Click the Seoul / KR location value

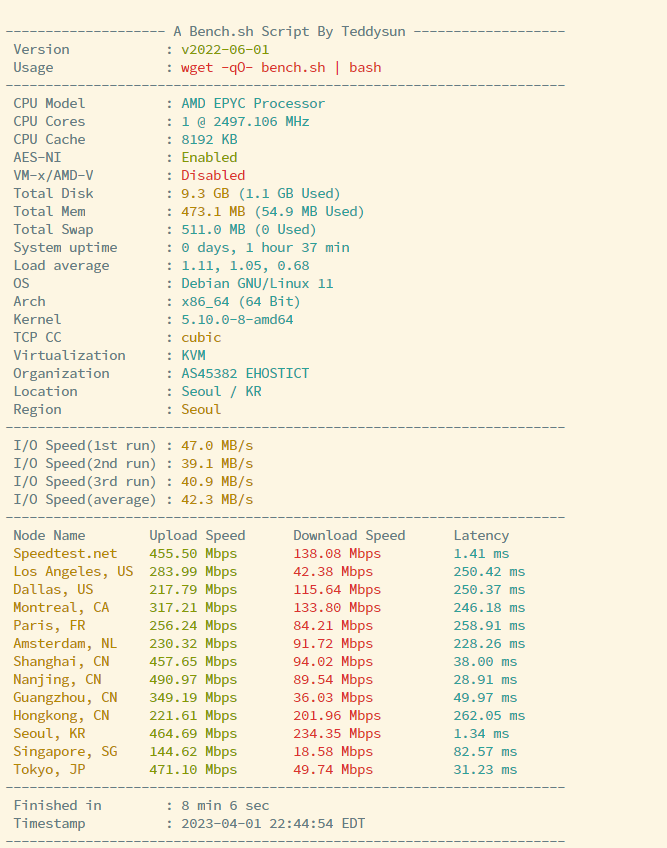click(221, 392)
